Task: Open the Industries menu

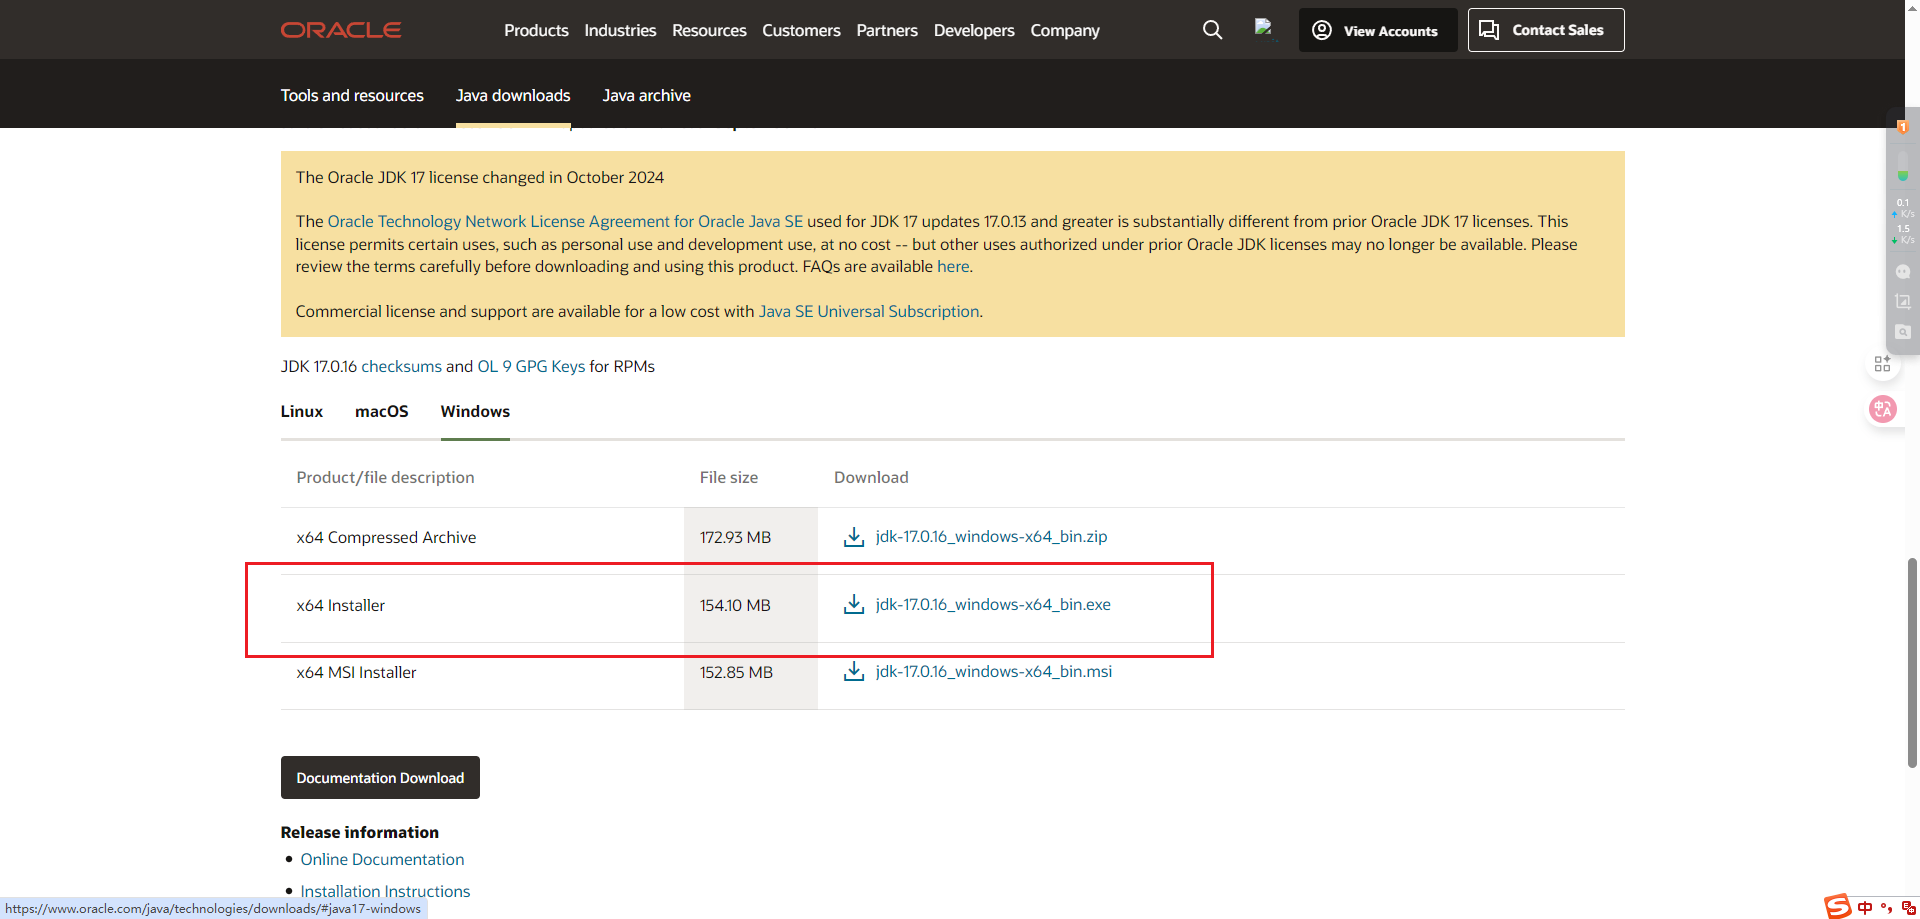Action: click(x=620, y=30)
